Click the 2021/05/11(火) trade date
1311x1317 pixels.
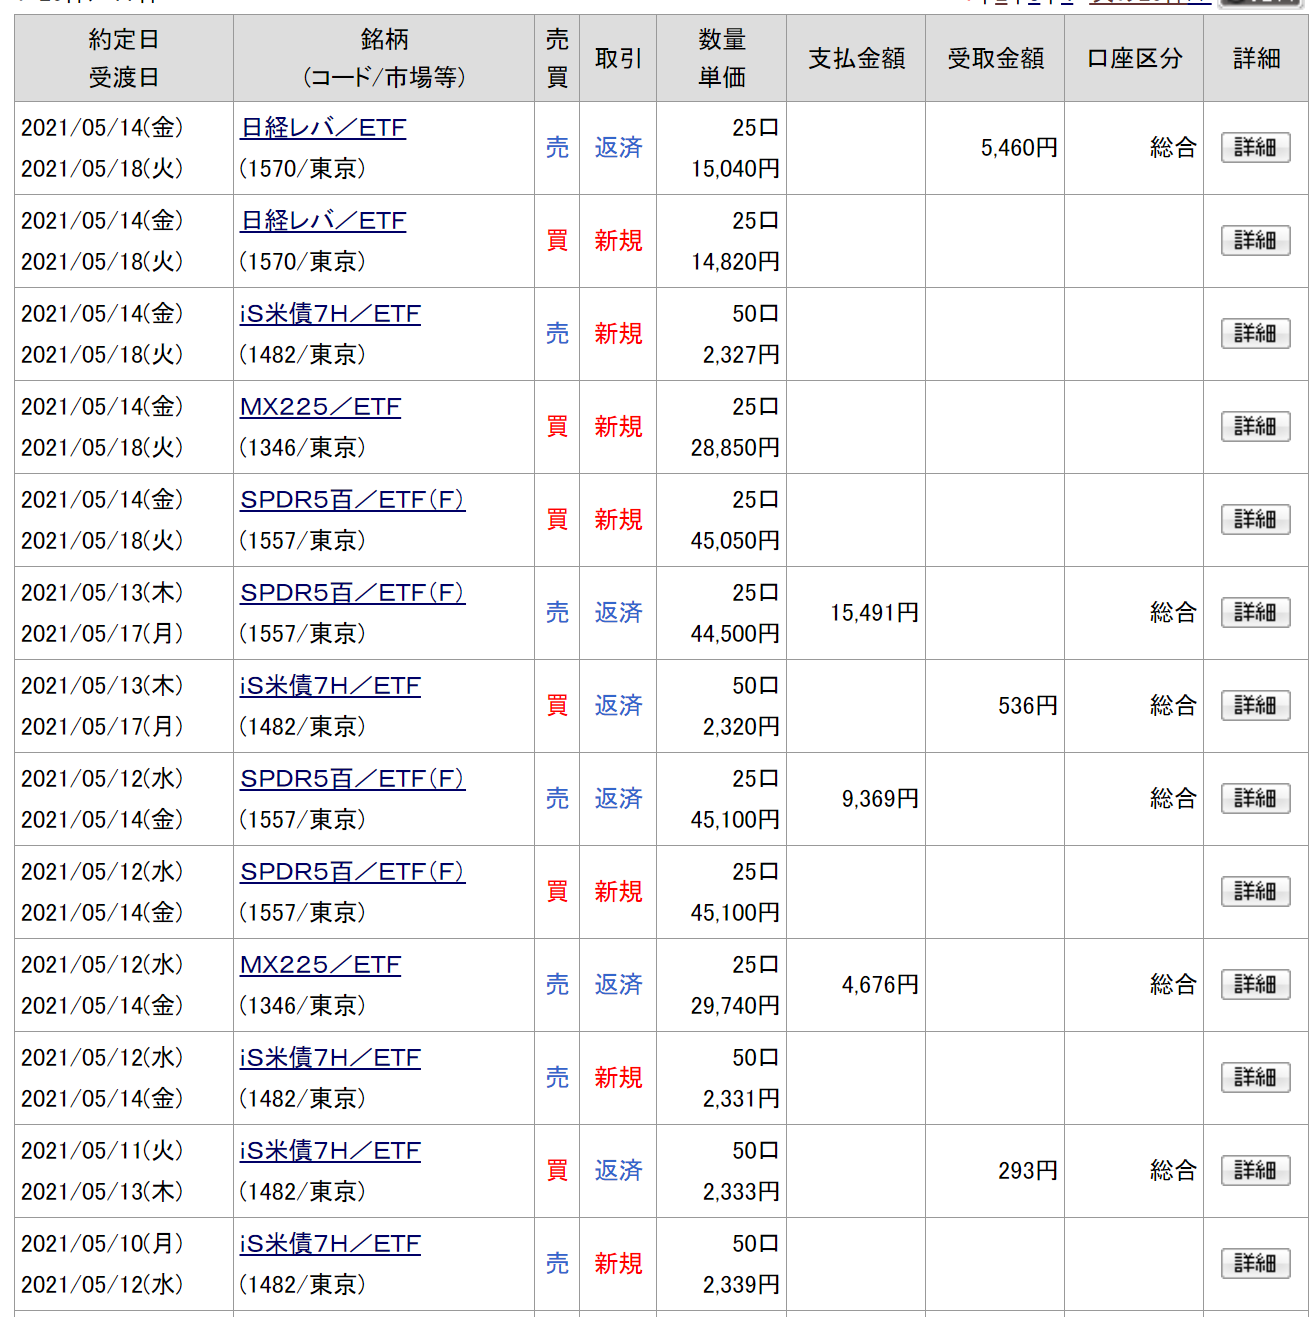point(102,1151)
